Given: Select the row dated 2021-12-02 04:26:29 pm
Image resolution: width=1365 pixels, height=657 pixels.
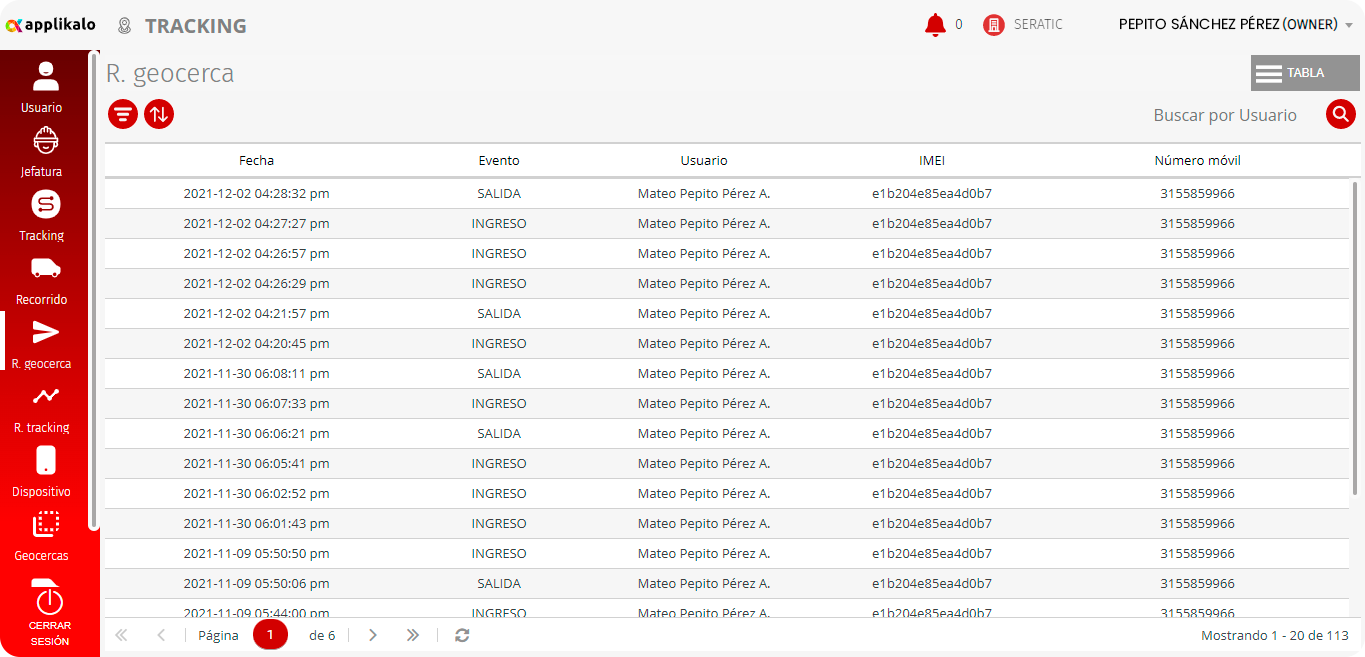Looking at the screenshot, I should [727, 284].
